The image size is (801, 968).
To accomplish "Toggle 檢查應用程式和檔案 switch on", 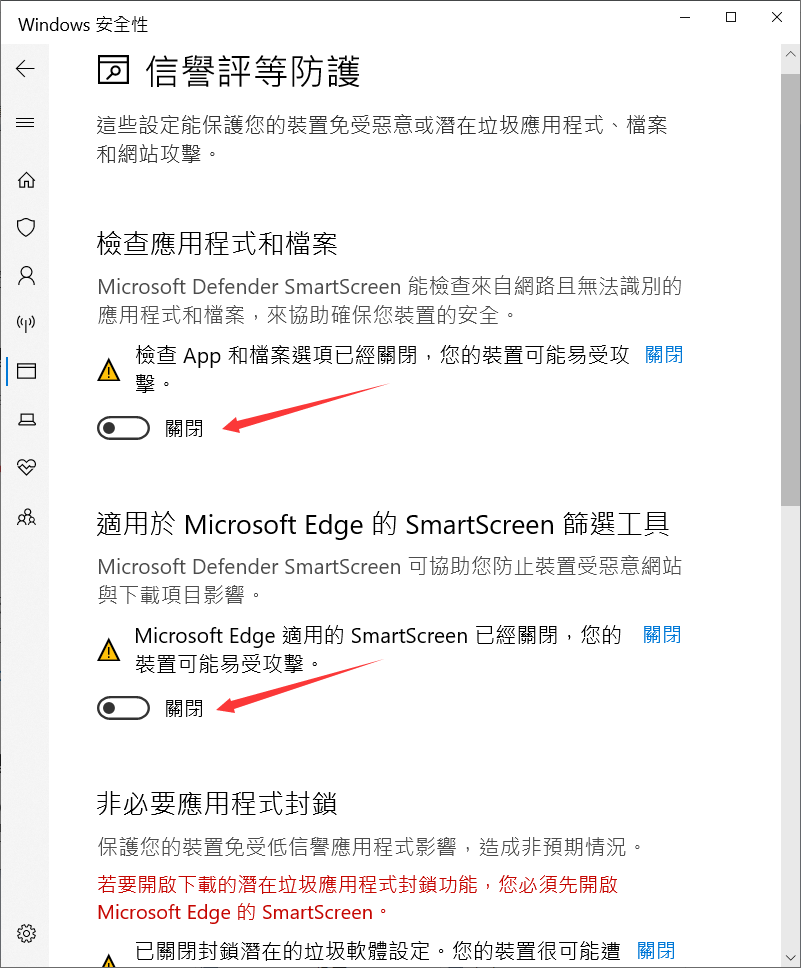I will [124, 428].
